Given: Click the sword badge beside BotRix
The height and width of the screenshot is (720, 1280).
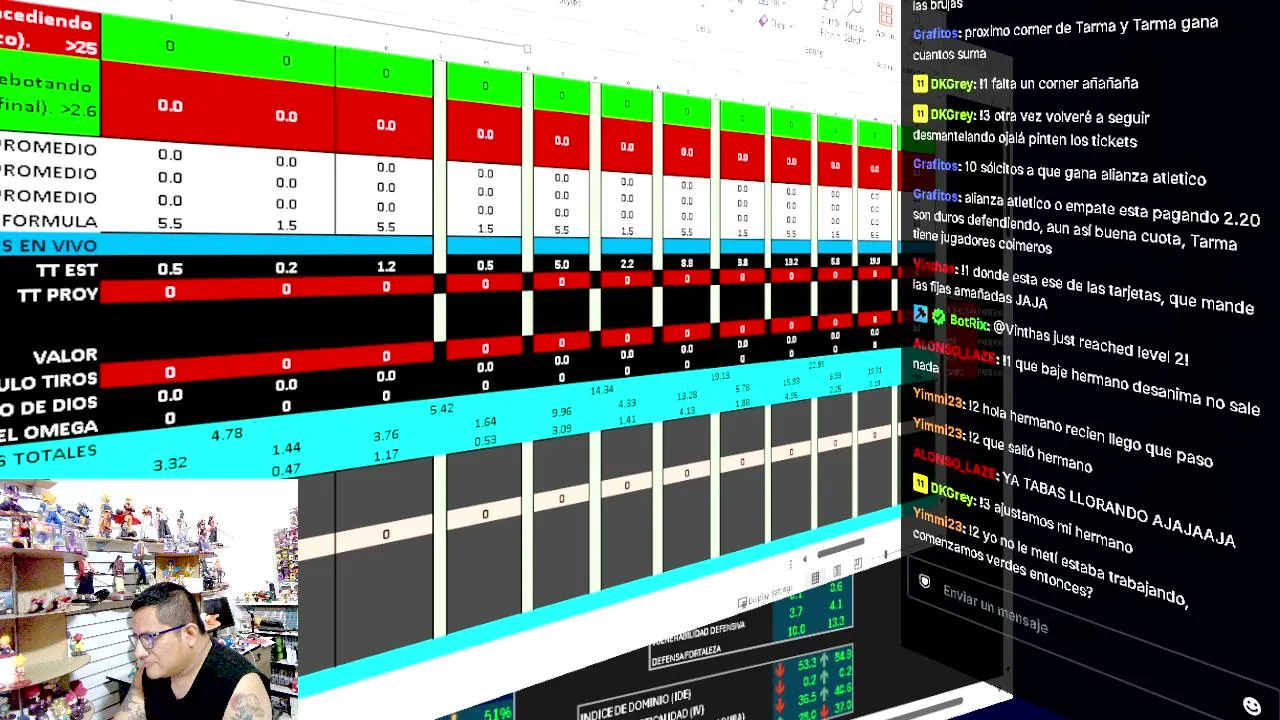Looking at the screenshot, I should click(x=920, y=314).
